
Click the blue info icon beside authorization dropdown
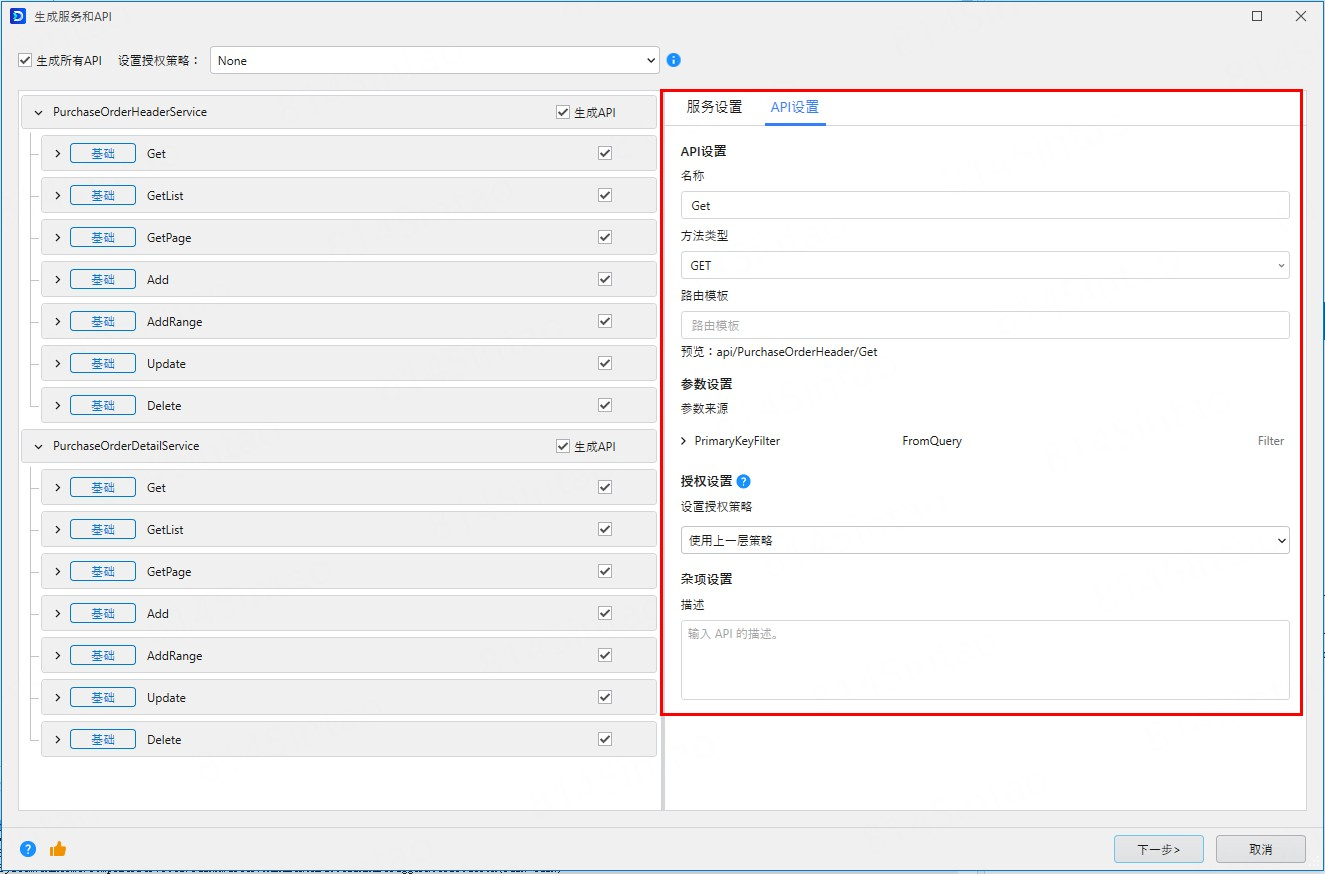(x=674, y=60)
